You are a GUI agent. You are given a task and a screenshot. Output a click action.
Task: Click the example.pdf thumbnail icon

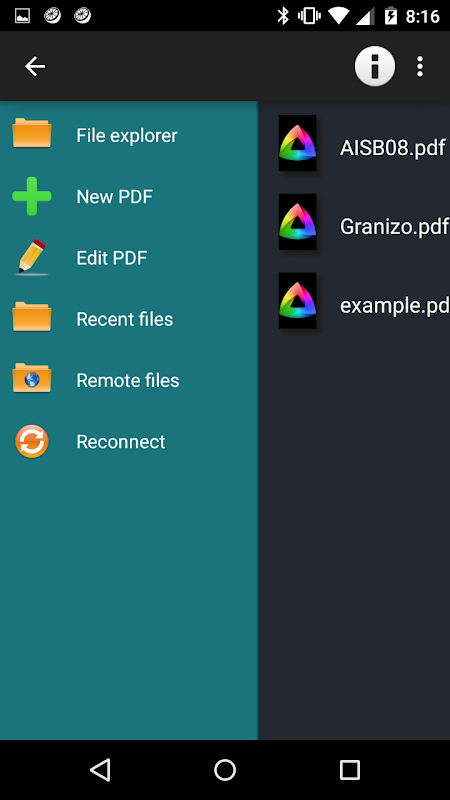[x=297, y=301]
